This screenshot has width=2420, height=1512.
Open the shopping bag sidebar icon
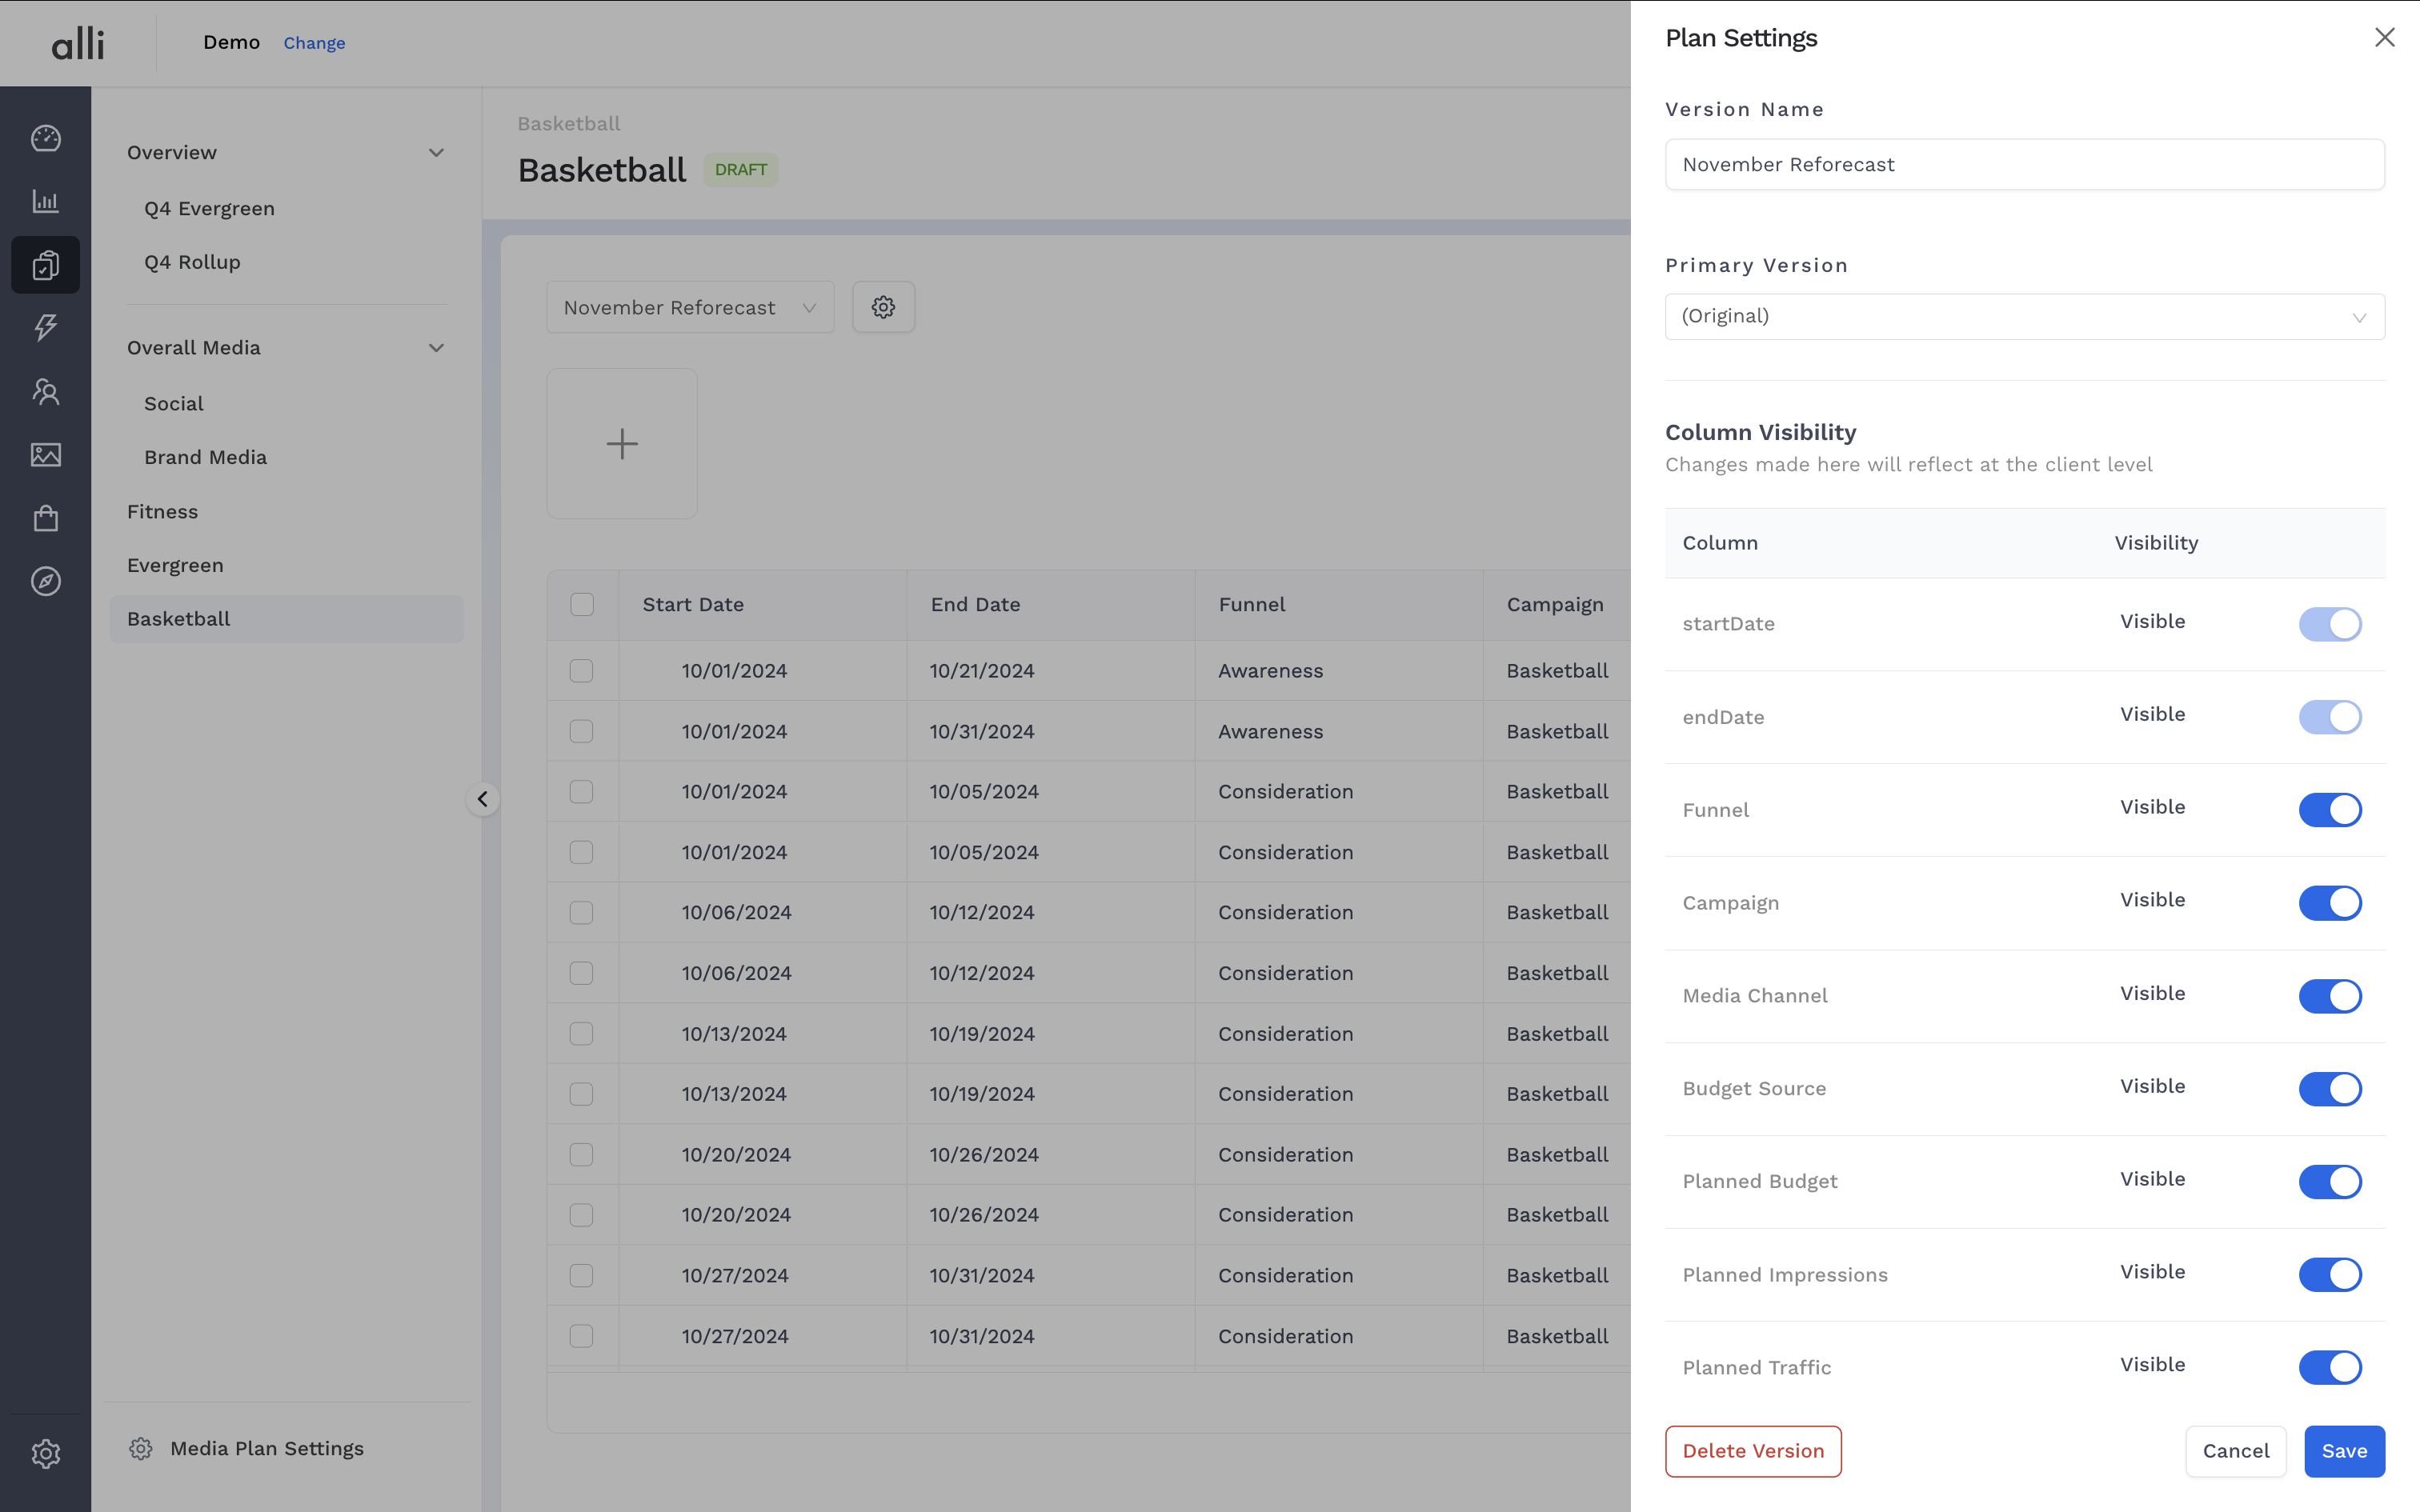[46, 518]
